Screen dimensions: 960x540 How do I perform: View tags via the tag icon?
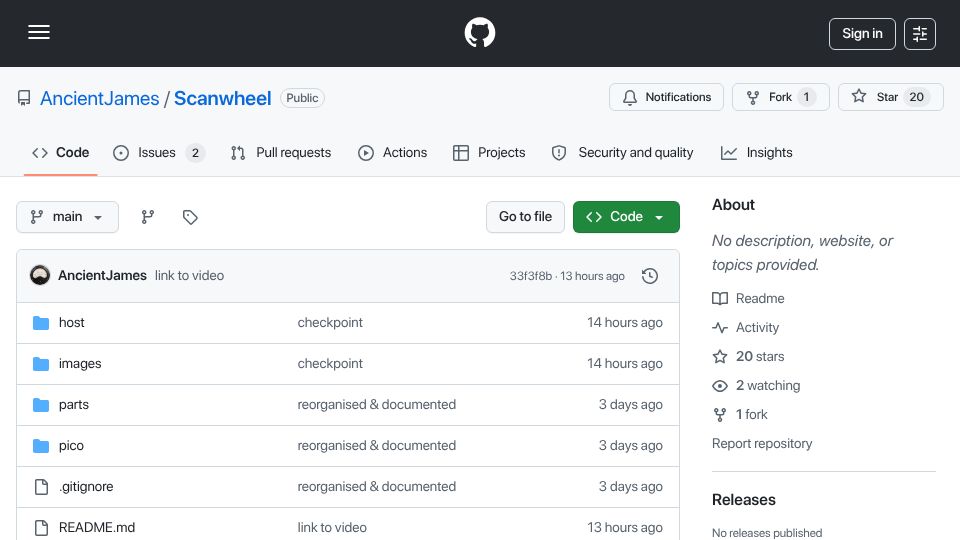pyautogui.click(x=190, y=217)
